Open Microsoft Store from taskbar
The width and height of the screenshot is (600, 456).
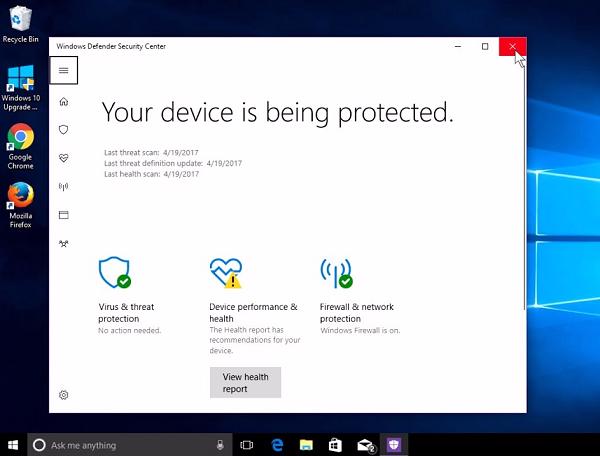coord(335,445)
